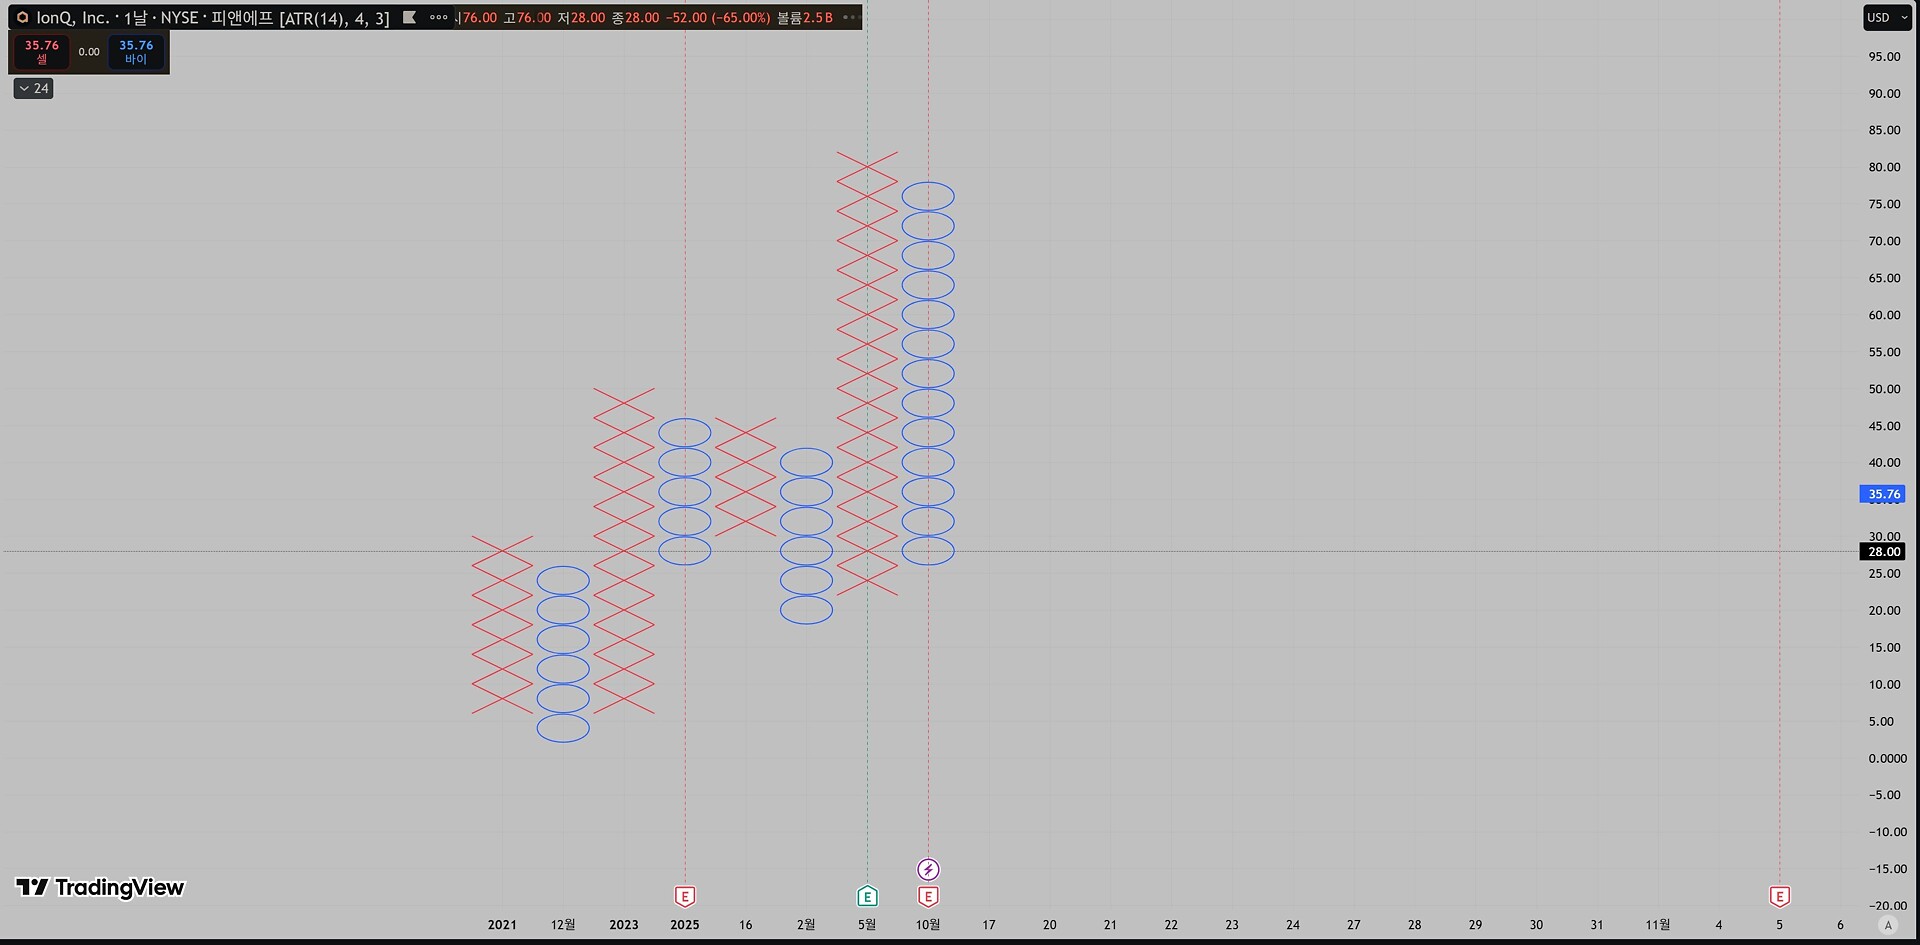
Task: Click the −20.00 price scale label
Action: [1887, 906]
